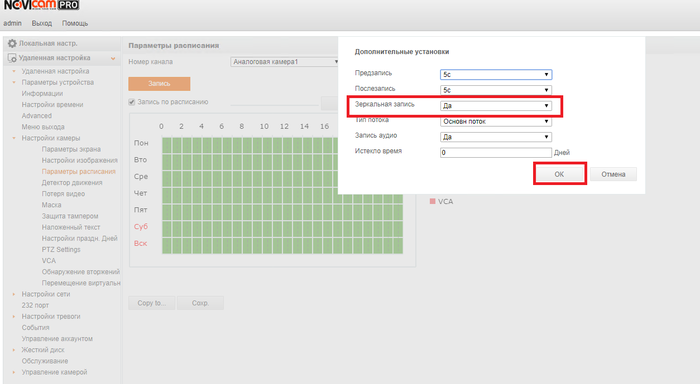The image size is (700, 384).
Task: Click the admin menu item
Action: pos(12,23)
